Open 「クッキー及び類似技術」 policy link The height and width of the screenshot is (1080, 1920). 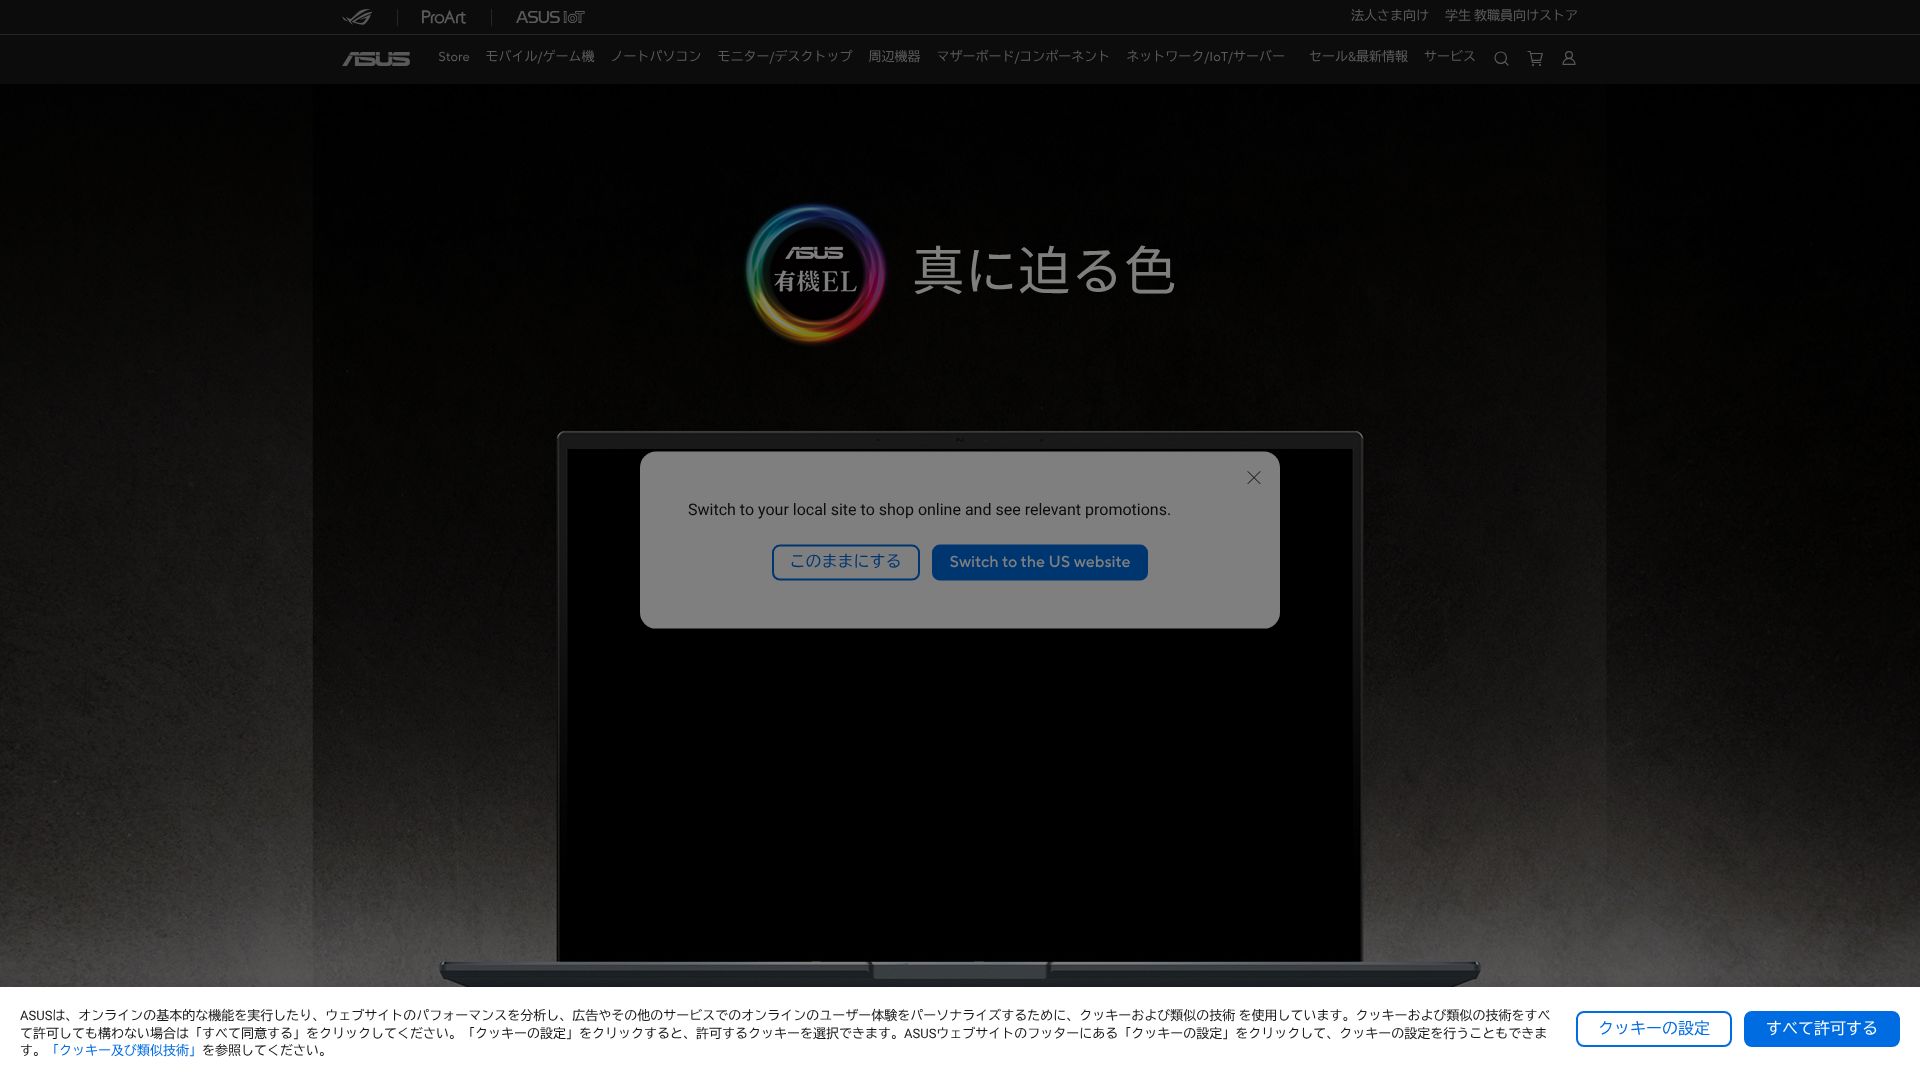pos(124,1051)
